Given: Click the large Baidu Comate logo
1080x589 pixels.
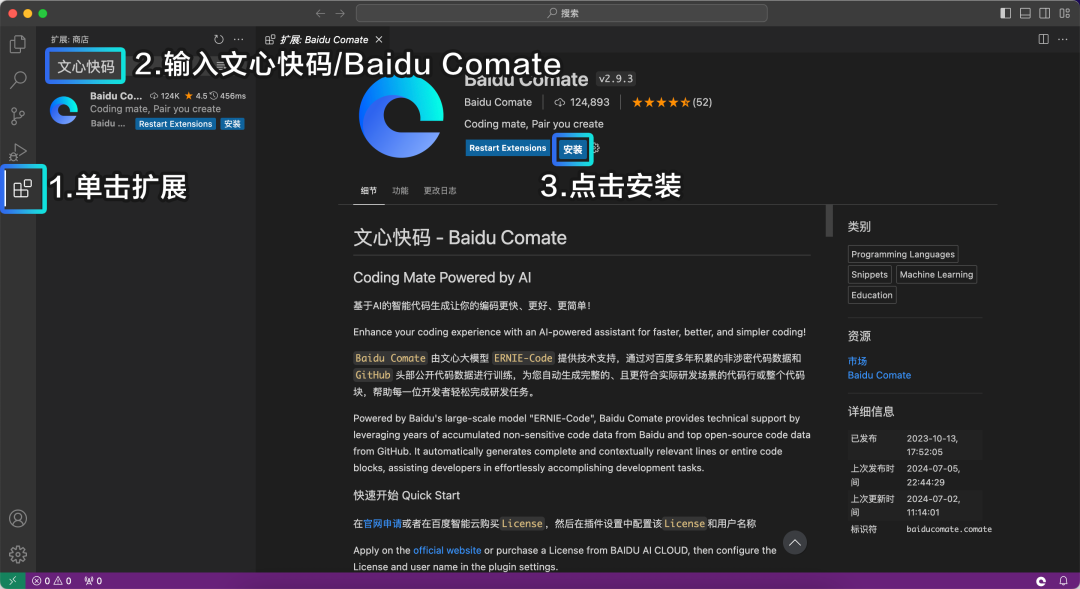Looking at the screenshot, I should 402,117.
